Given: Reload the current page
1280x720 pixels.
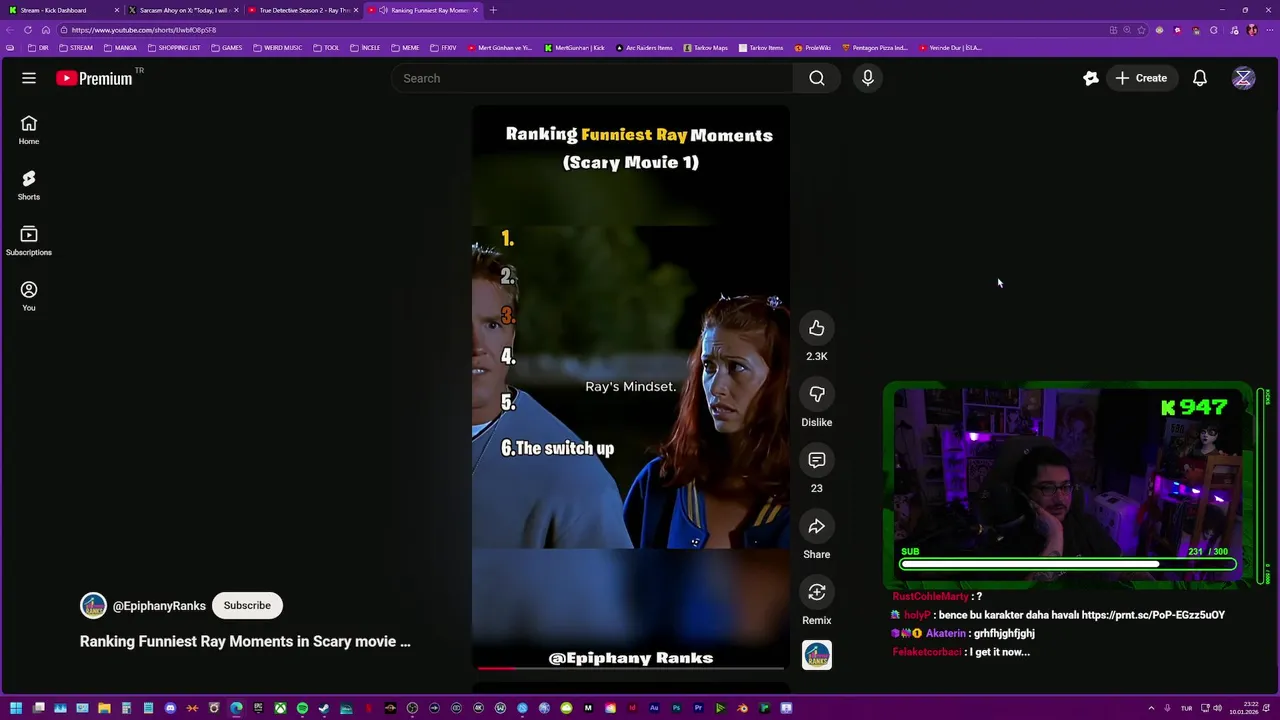Looking at the screenshot, I should 28,30.
